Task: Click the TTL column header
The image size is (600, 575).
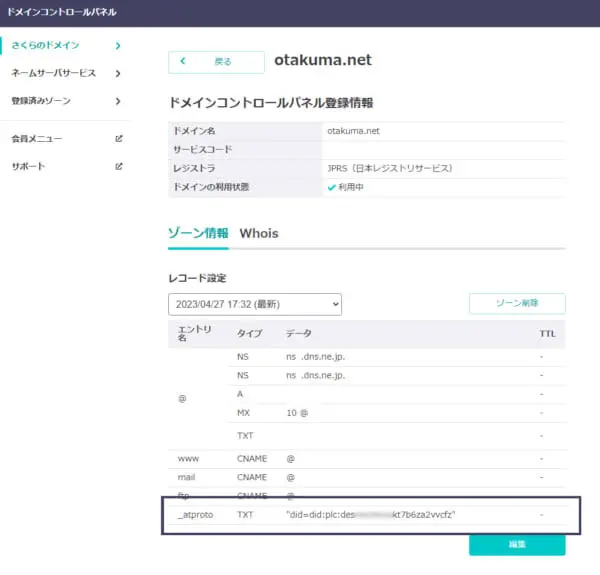Action: pos(548,334)
